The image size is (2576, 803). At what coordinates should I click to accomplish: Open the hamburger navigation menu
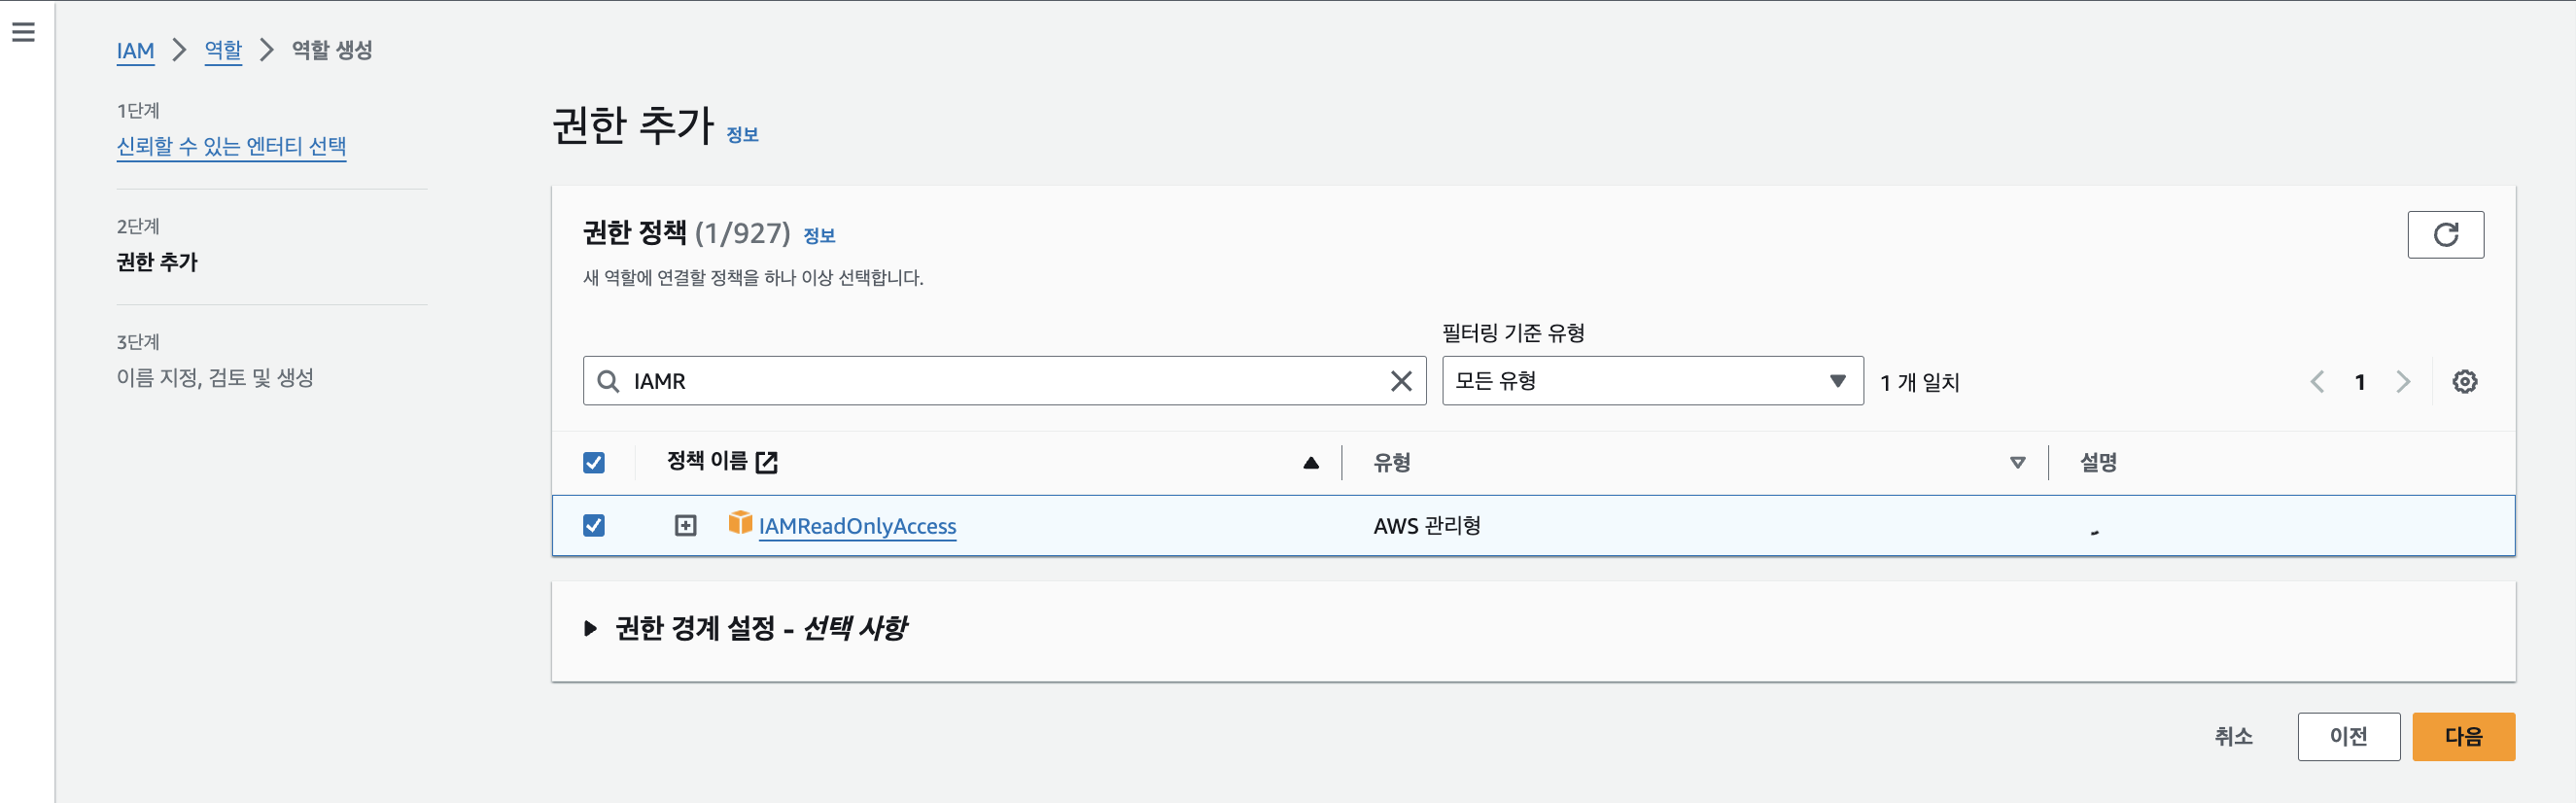pyautogui.click(x=23, y=32)
